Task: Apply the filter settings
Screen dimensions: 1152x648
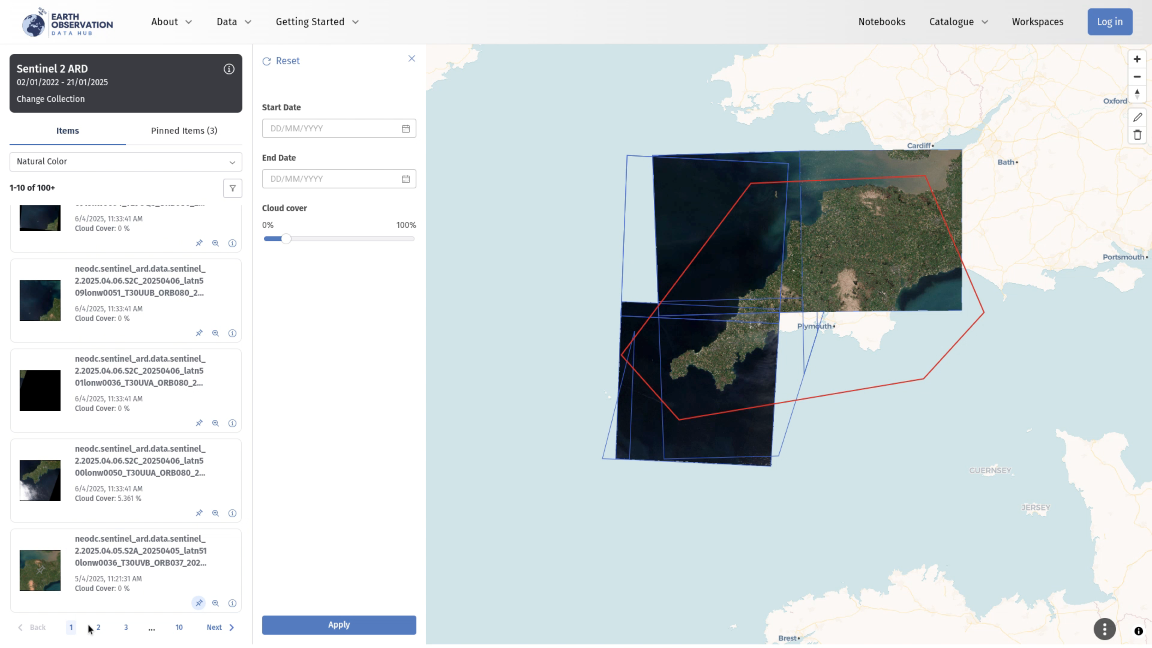Action: [x=339, y=625]
